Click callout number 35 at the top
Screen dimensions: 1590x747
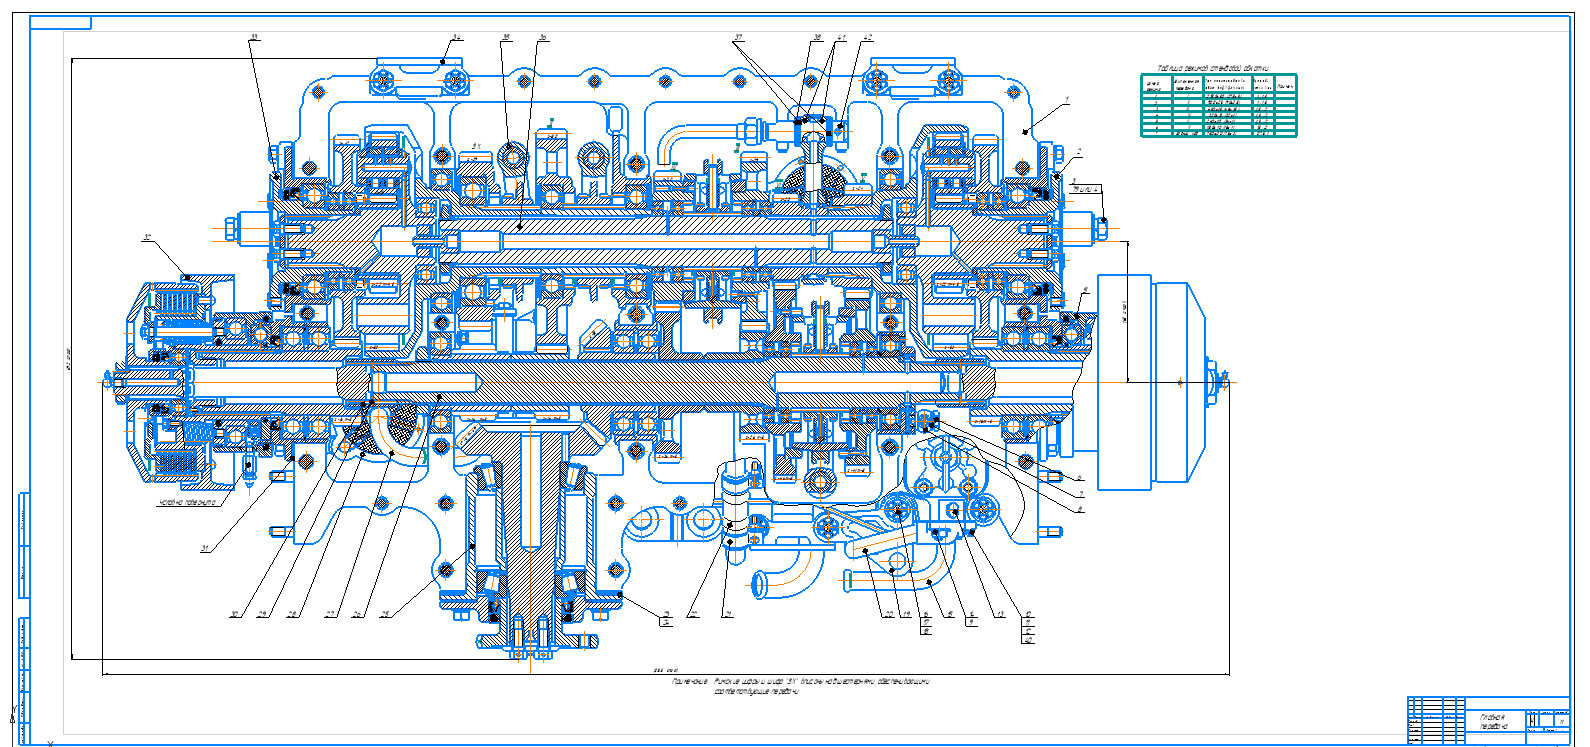(x=506, y=37)
